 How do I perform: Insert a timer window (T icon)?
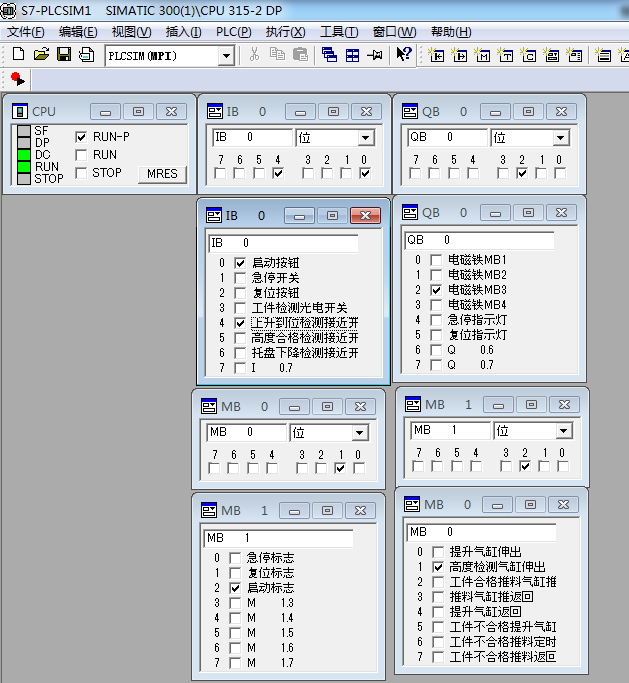click(x=505, y=55)
